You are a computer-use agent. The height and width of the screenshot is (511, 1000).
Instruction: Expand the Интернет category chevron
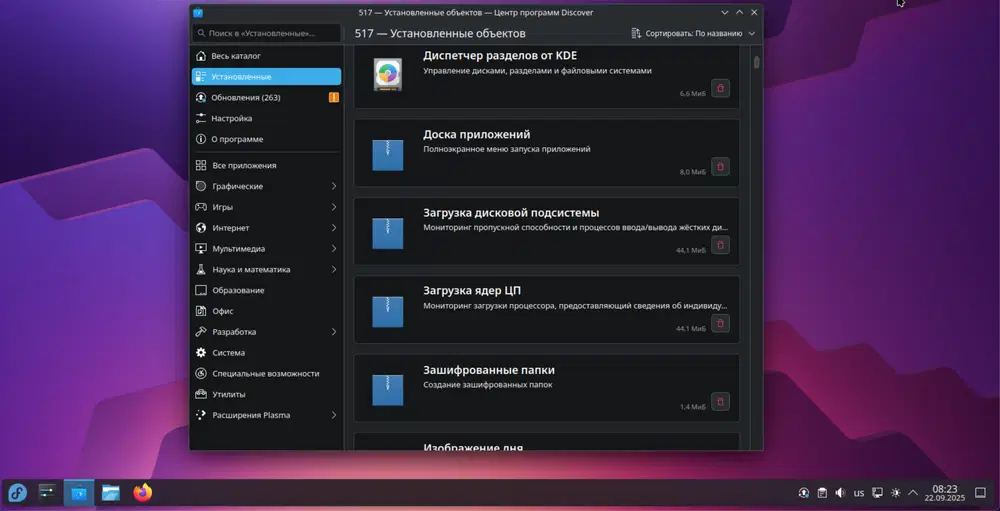pos(334,228)
